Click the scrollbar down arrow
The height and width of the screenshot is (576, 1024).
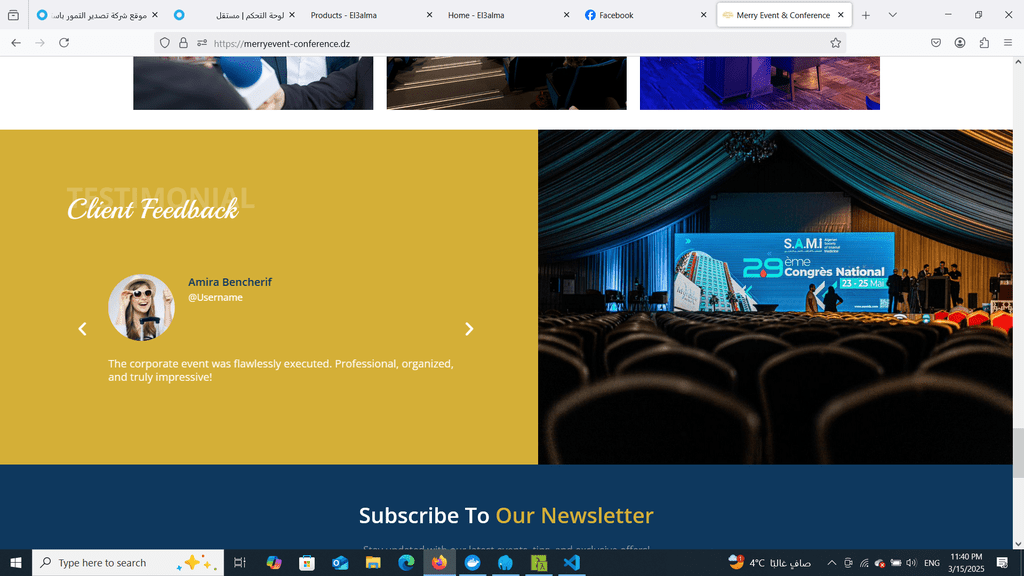click(x=1018, y=543)
